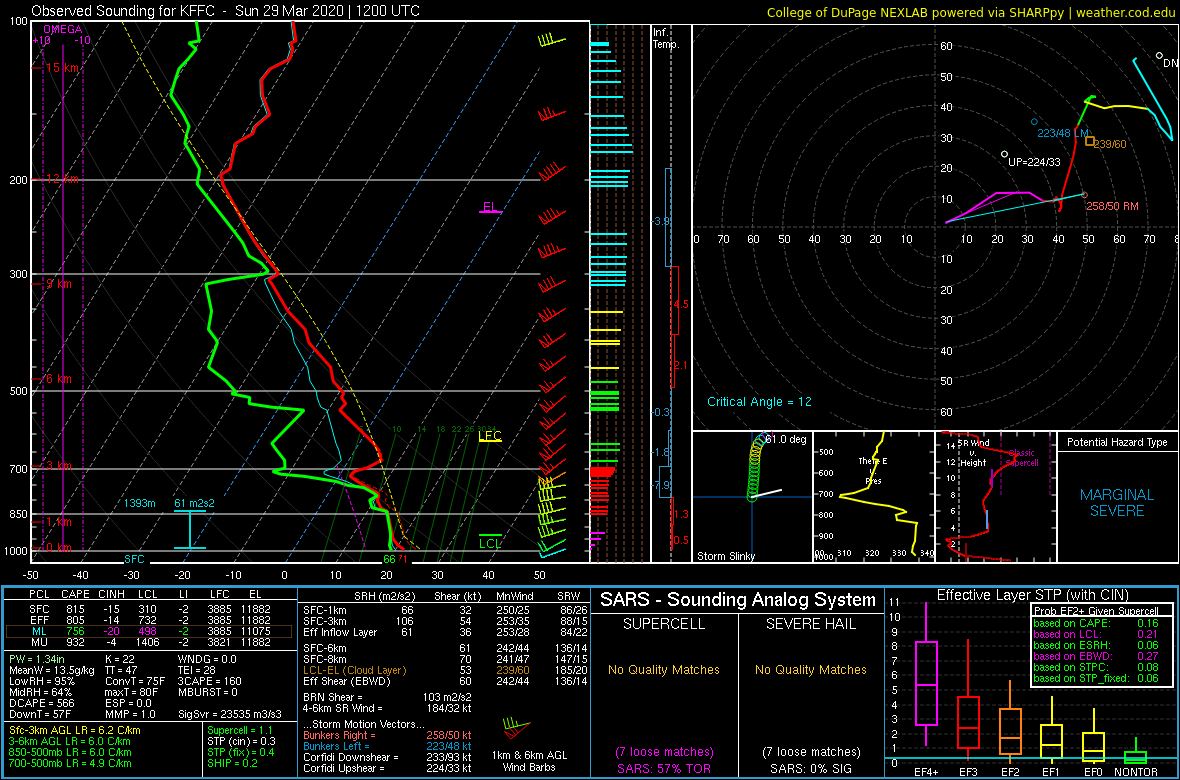Click the 'Corfidi Downshear' row
The width and height of the screenshot is (1180, 780).
[x=388, y=757]
